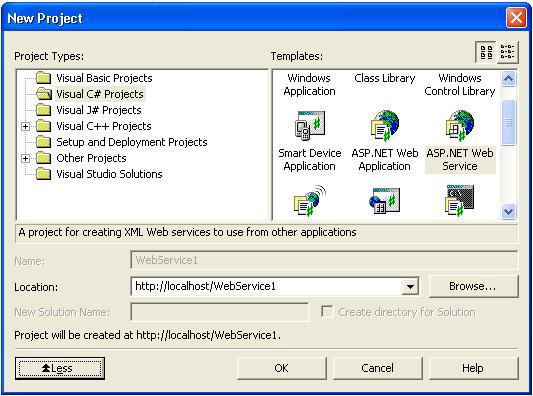Image resolution: width=533 pixels, height=396 pixels.
Task: Confirm with the OK button
Action: coord(281,368)
